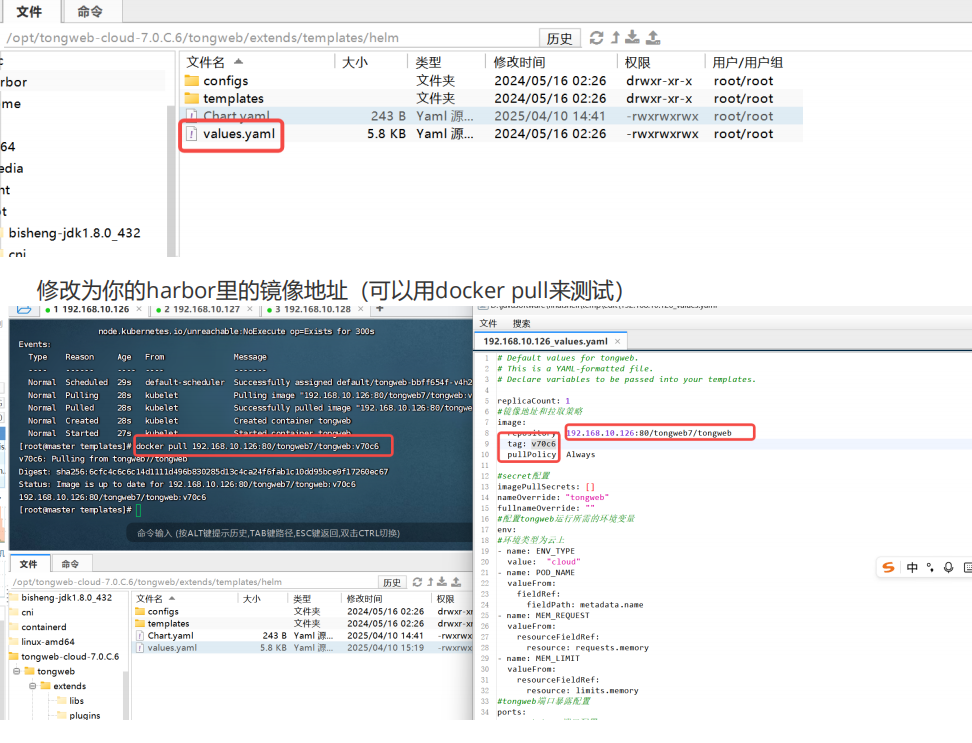Refresh the lower file panel listing
Screen dimensions: 972x743
[417, 582]
